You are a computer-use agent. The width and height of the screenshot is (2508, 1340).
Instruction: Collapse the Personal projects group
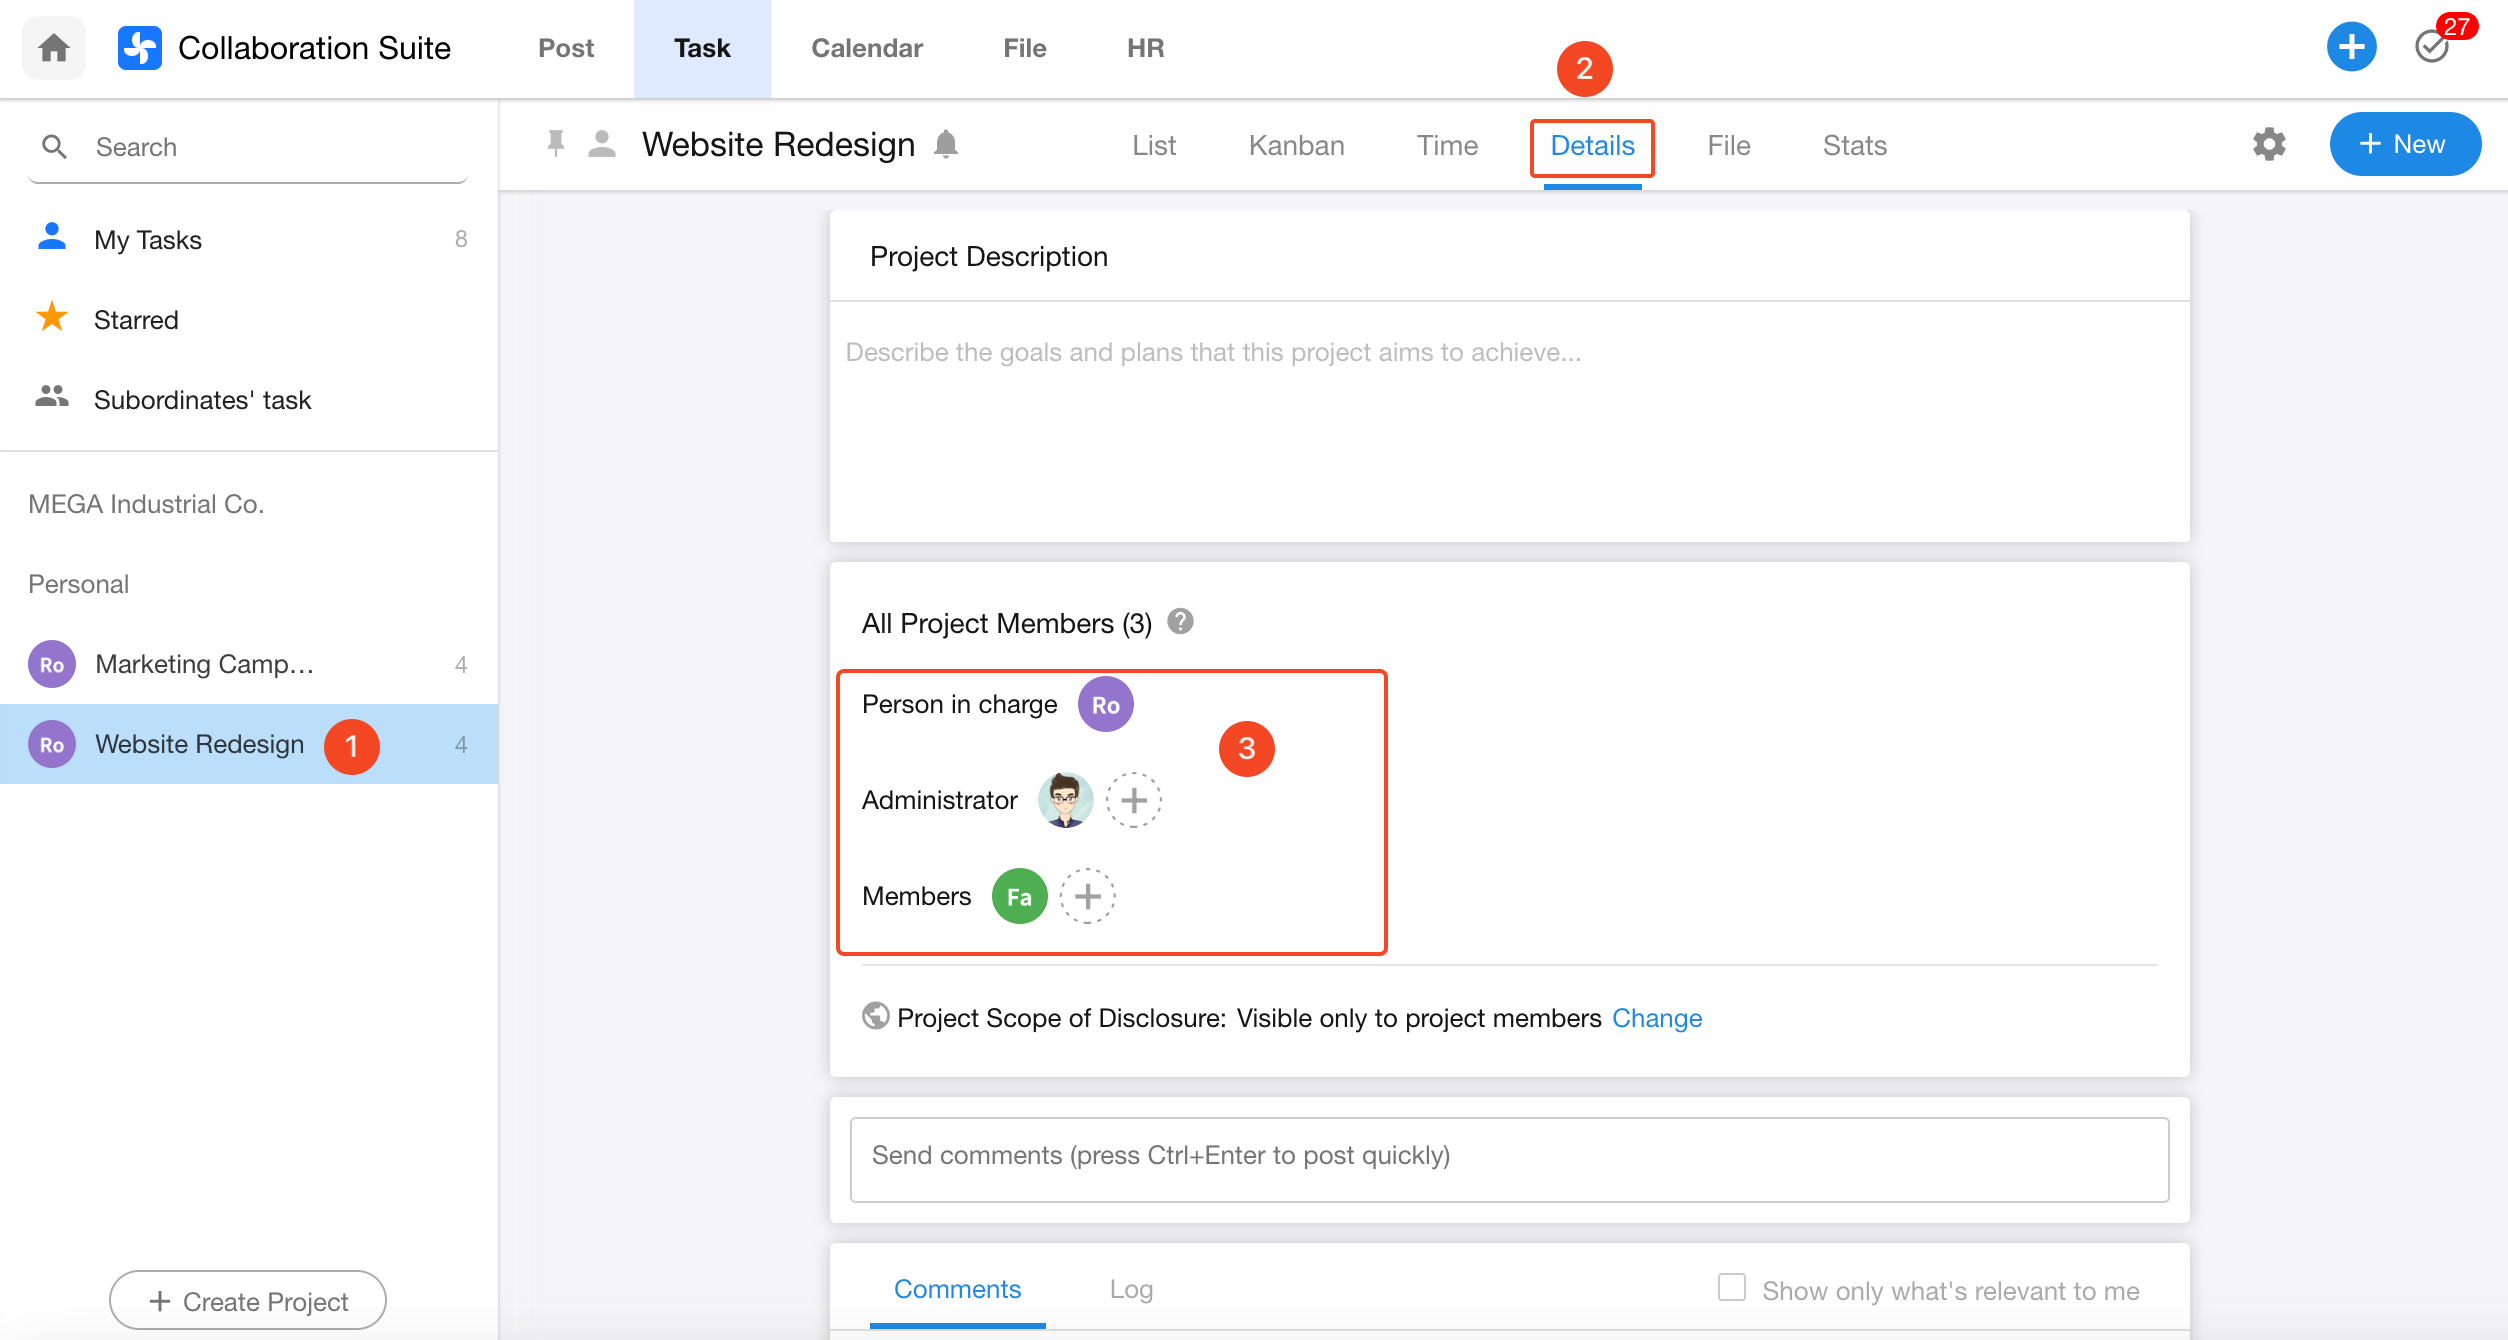(78, 584)
